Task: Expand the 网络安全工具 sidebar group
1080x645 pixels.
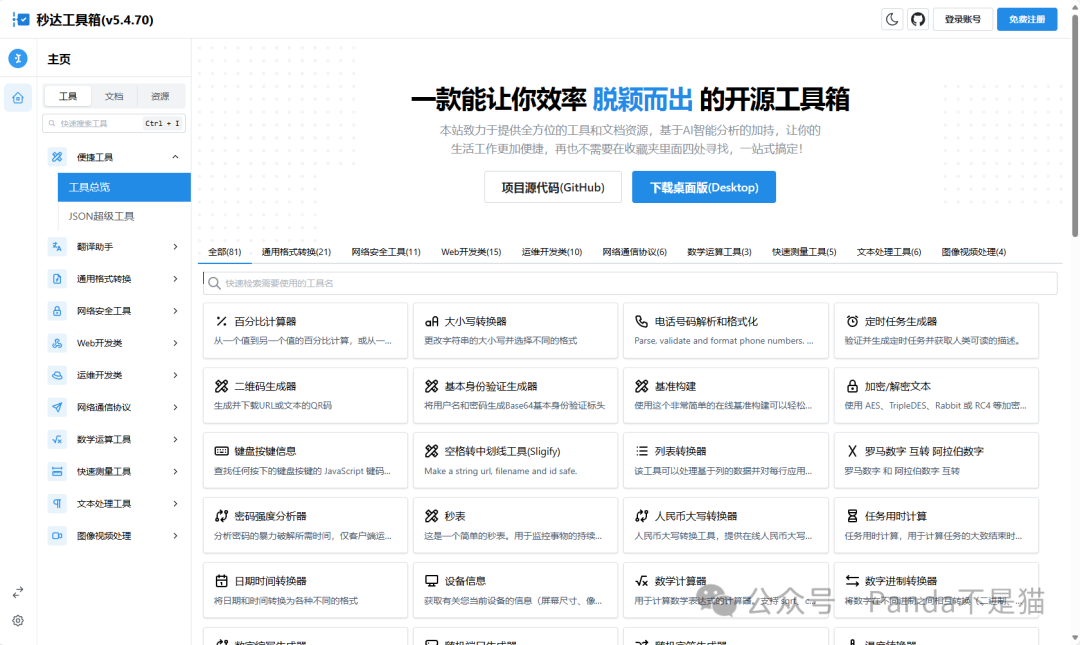Action: [114, 311]
